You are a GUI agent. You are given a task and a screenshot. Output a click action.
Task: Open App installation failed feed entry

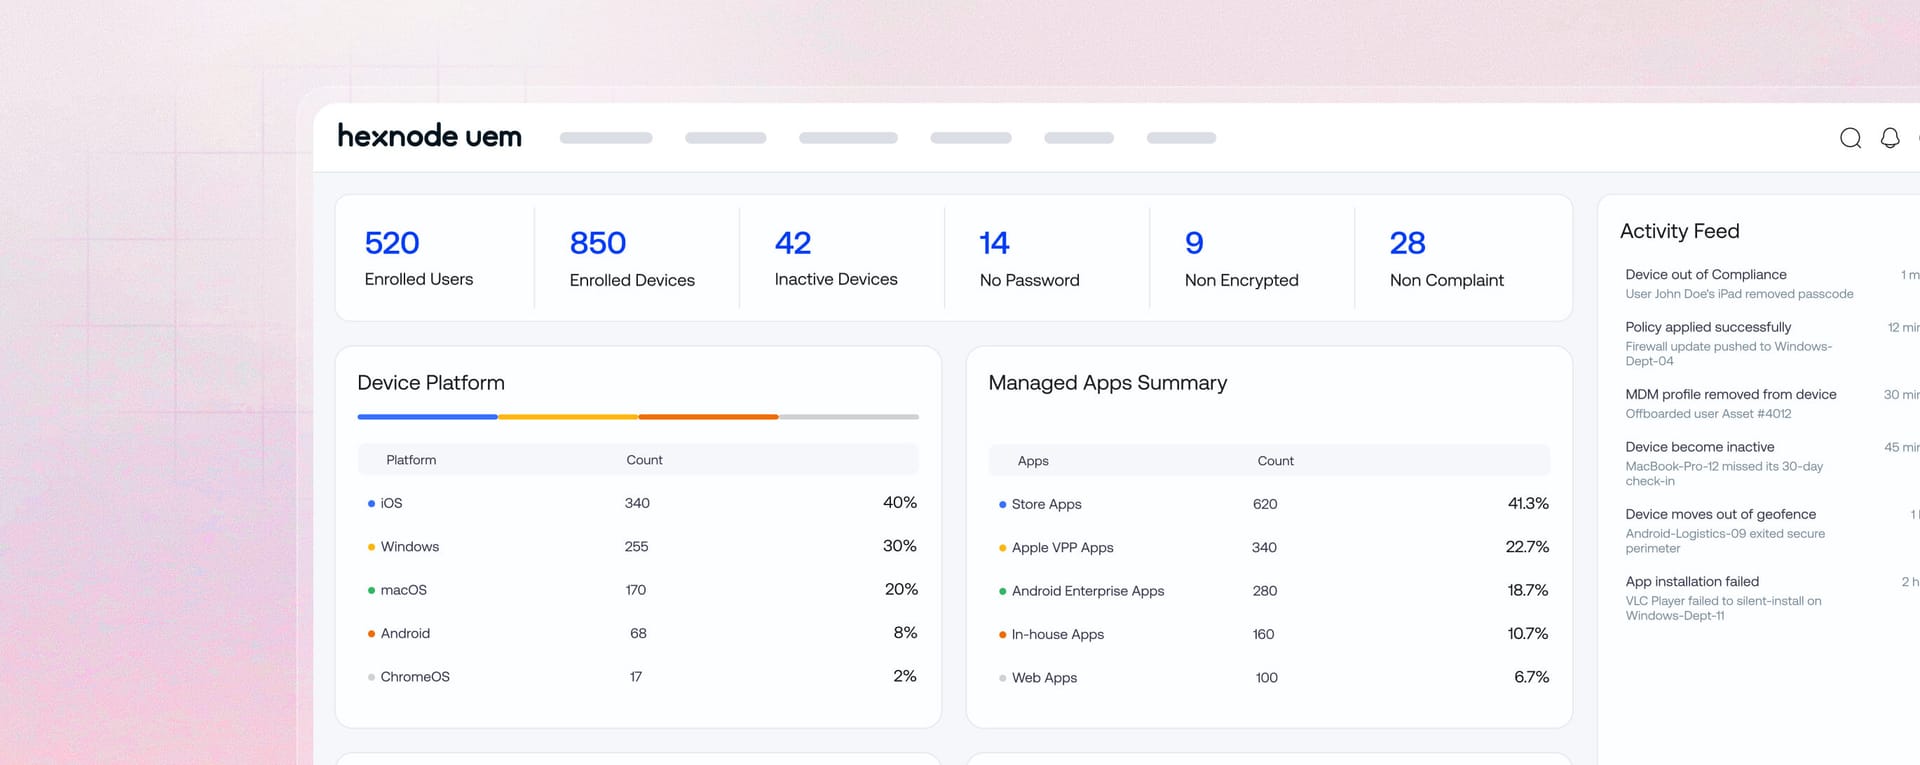1772,598
